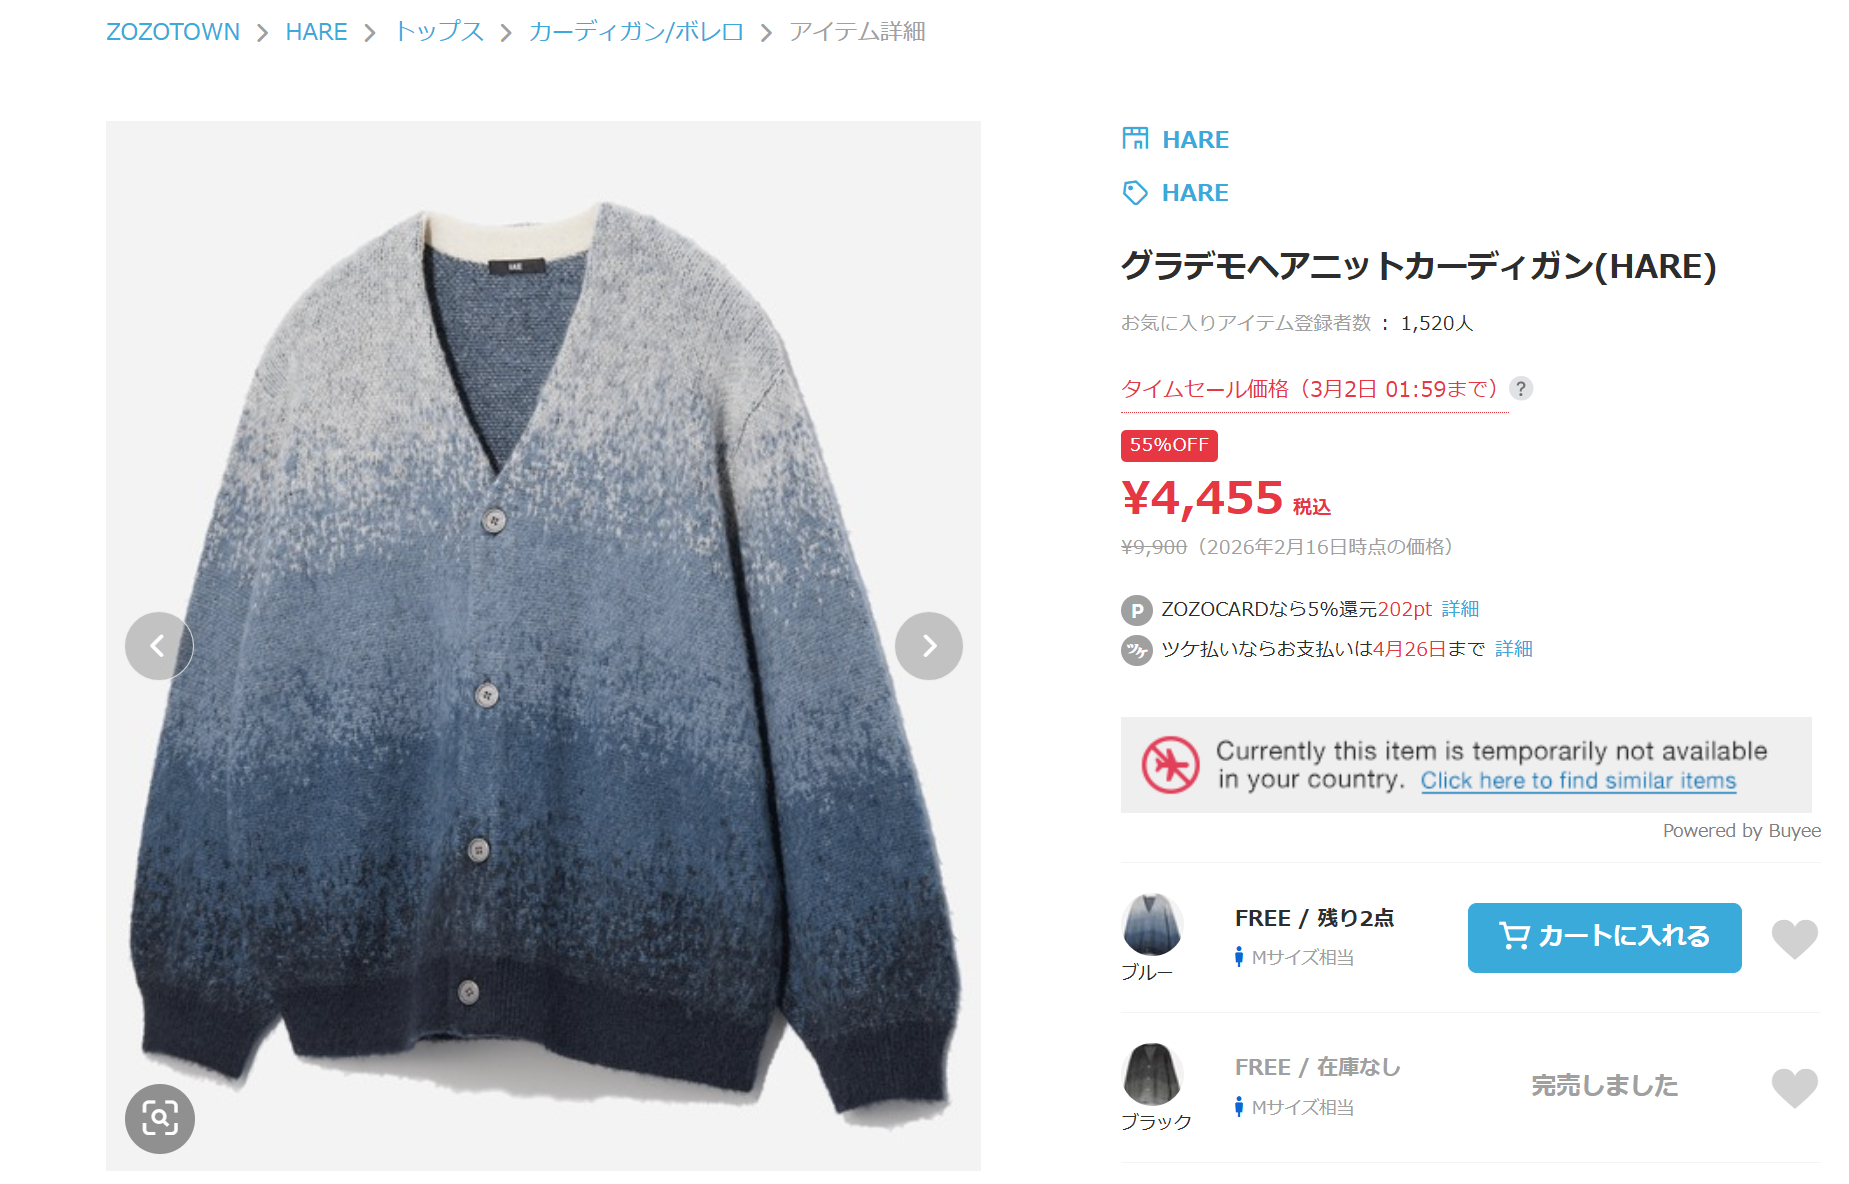The width and height of the screenshot is (1849, 1184).
Task: Favorite the Black cardigan heart icon
Action: tap(1795, 1088)
